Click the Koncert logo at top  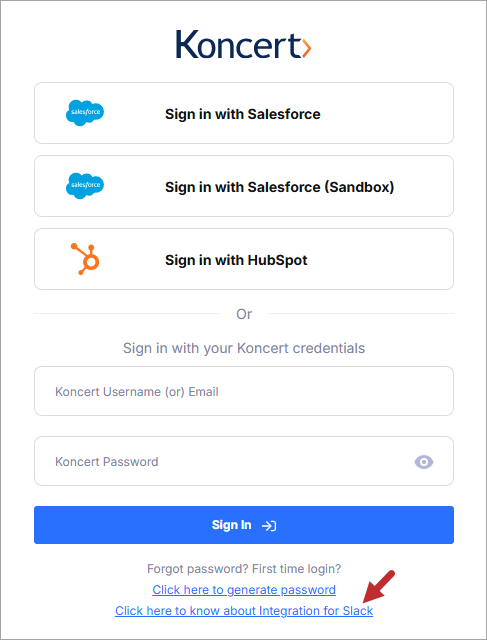[244, 44]
